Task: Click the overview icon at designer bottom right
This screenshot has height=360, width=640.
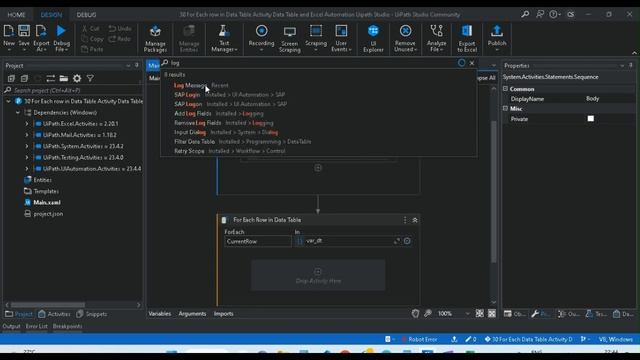Action: 492,313
